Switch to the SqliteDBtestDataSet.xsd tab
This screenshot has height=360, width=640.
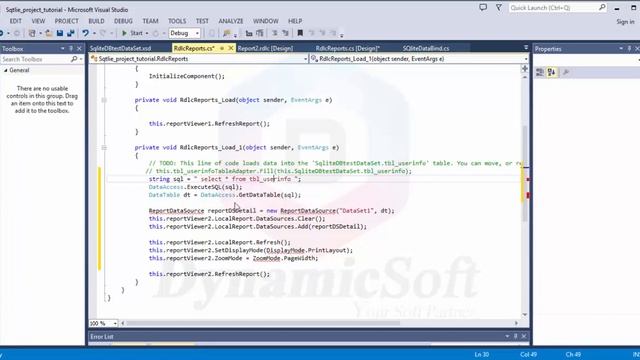point(120,48)
